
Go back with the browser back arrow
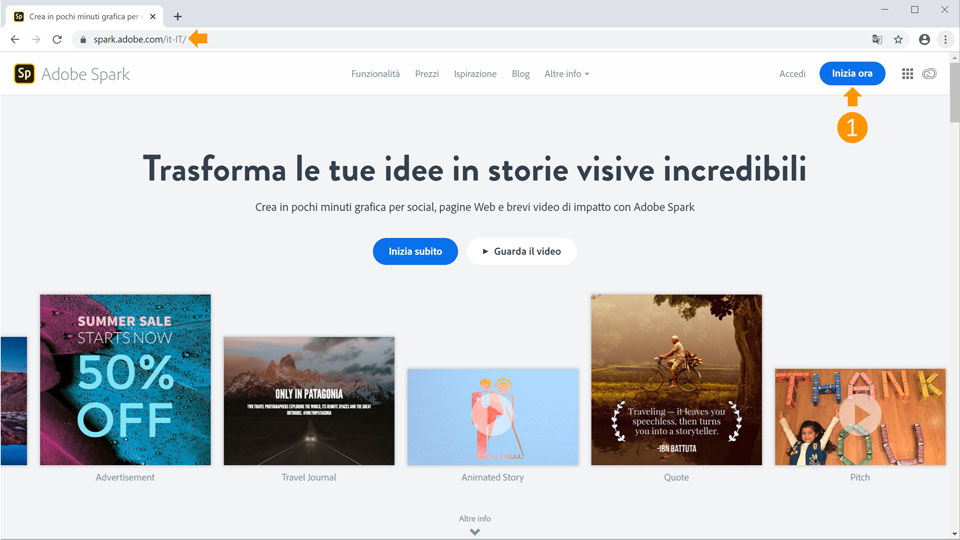tap(15, 39)
